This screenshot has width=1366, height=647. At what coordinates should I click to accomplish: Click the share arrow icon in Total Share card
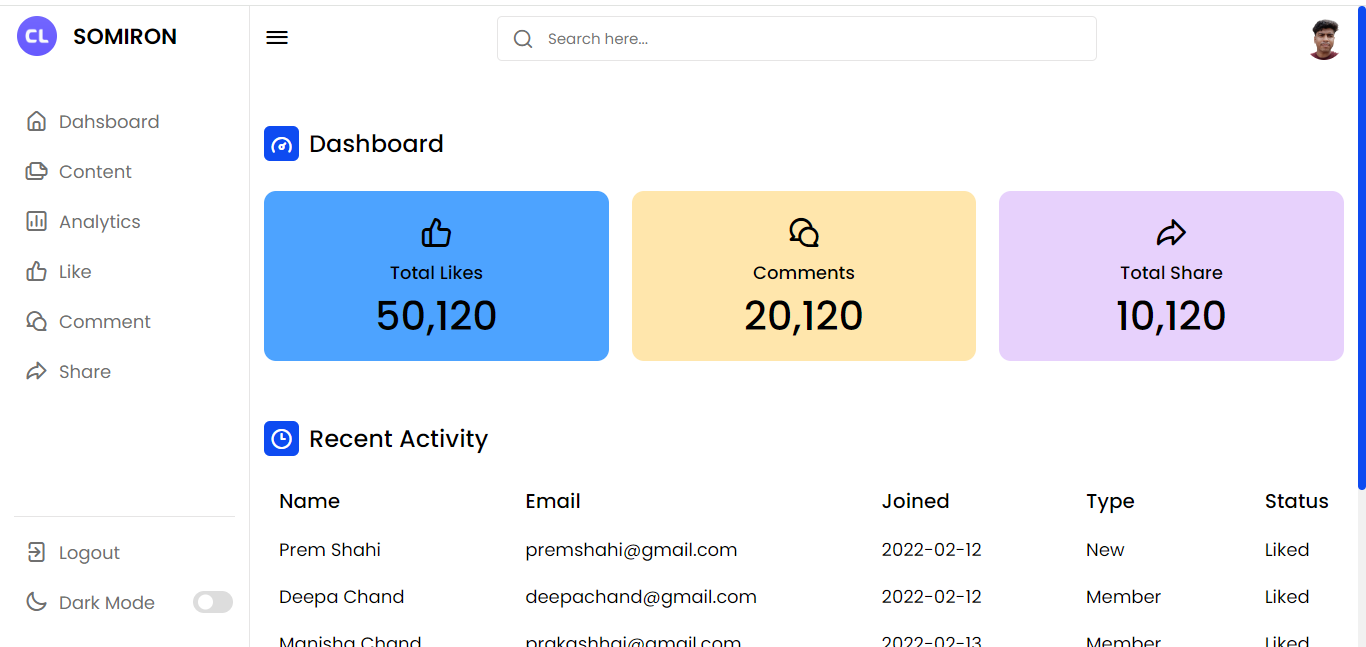click(1171, 233)
